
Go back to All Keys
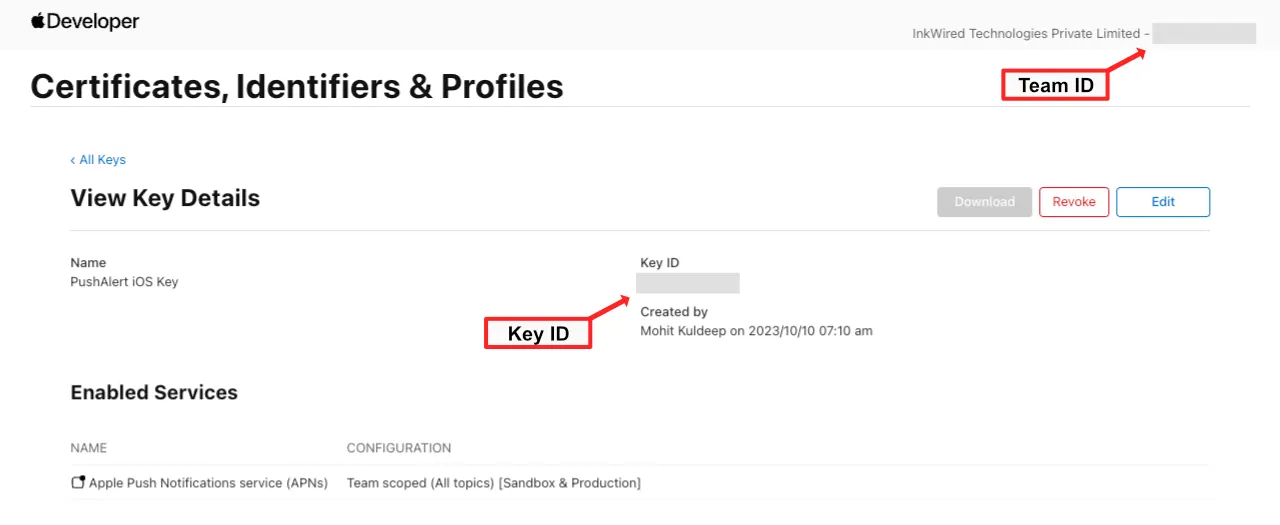[102, 160]
